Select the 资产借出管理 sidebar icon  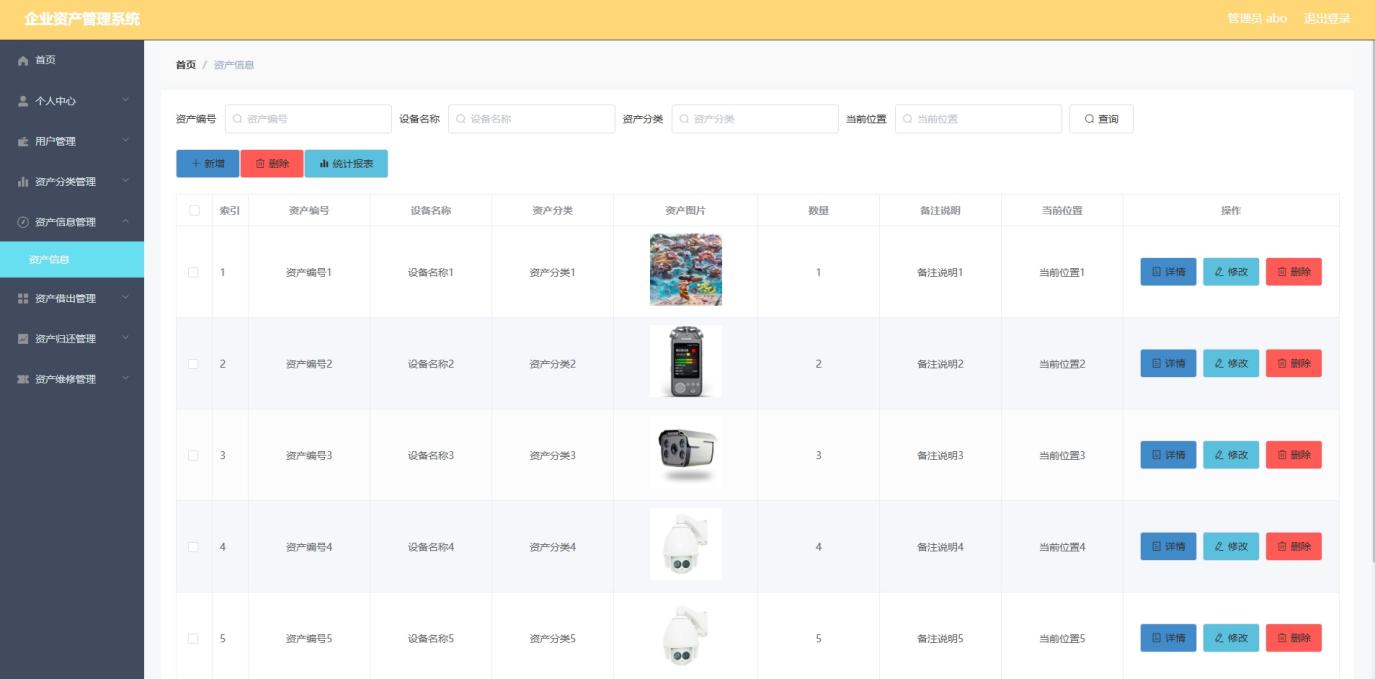click(22, 296)
